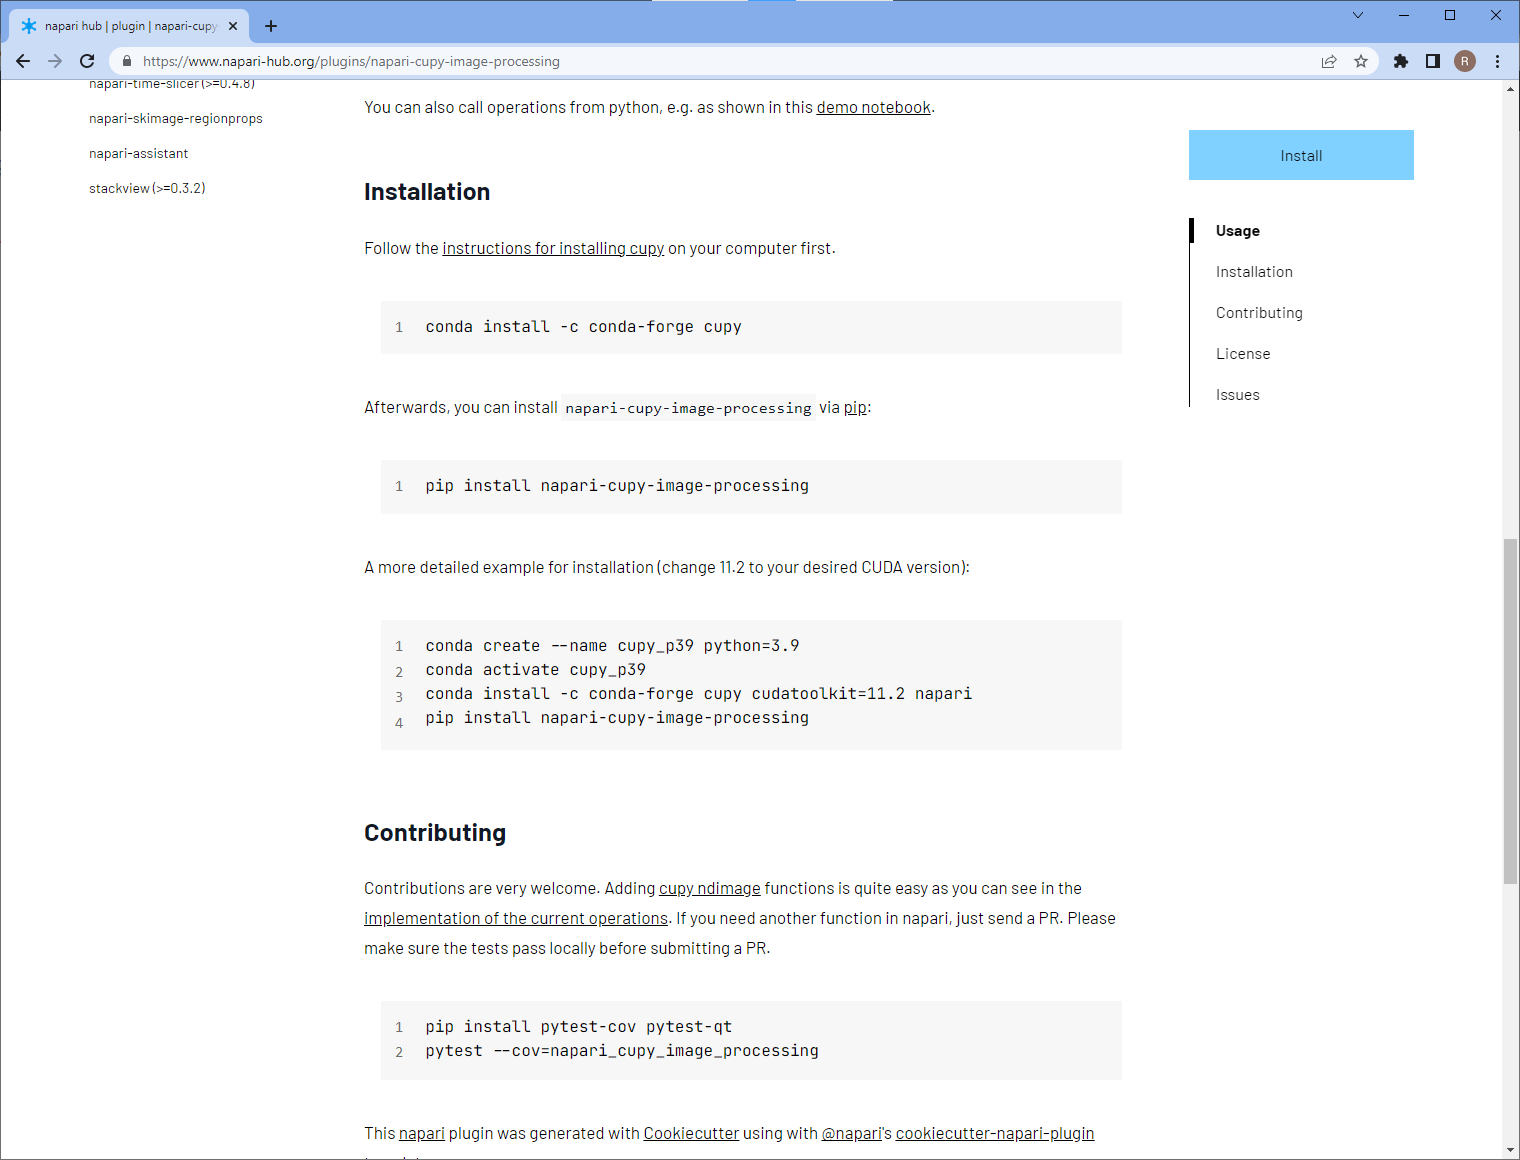Share this page using the share icon
Image resolution: width=1520 pixels, height=1160 pixels.
pyautogui.click(x=1329, y=61)
